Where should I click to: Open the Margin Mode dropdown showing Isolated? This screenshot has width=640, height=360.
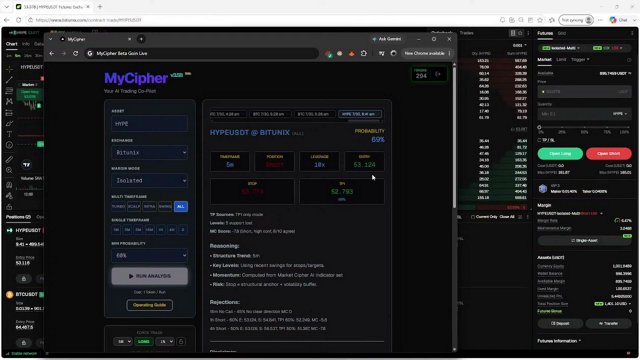pyautogui.click(x=149, y=180)
